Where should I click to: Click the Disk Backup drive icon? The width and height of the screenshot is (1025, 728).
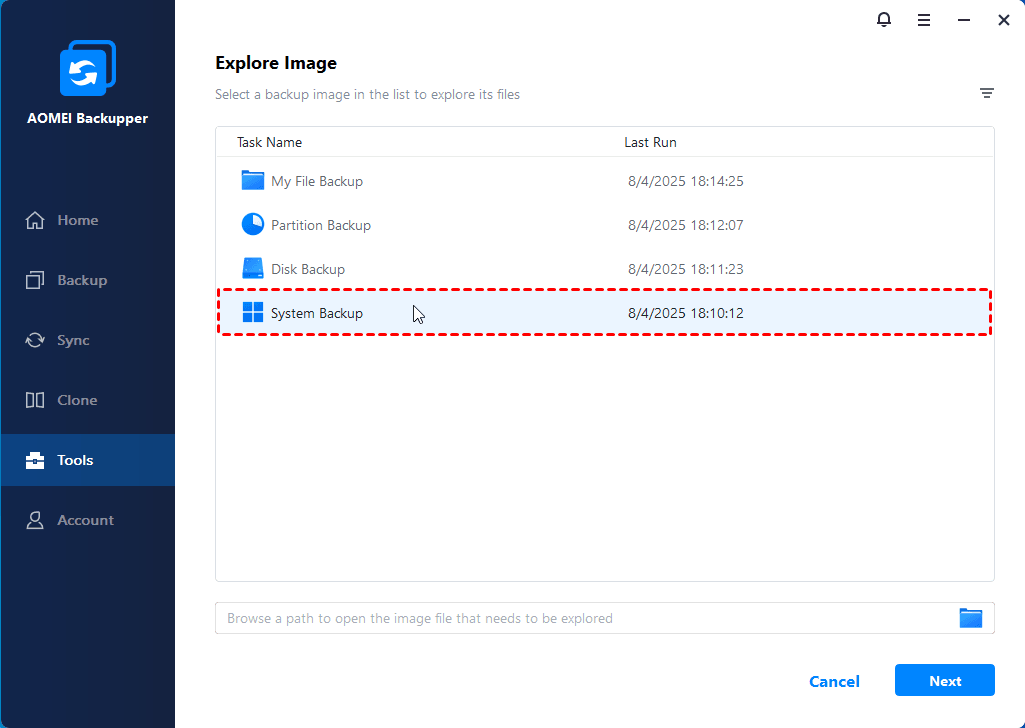coord(253,269)
